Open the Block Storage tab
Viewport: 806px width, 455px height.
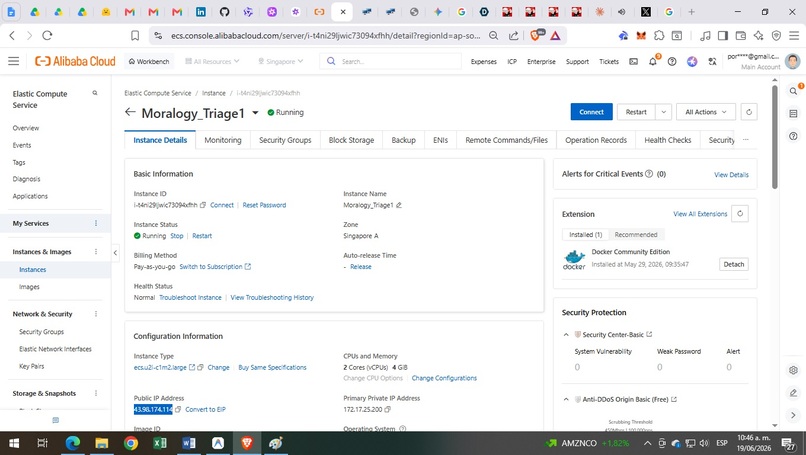click(x=352, y=140)
